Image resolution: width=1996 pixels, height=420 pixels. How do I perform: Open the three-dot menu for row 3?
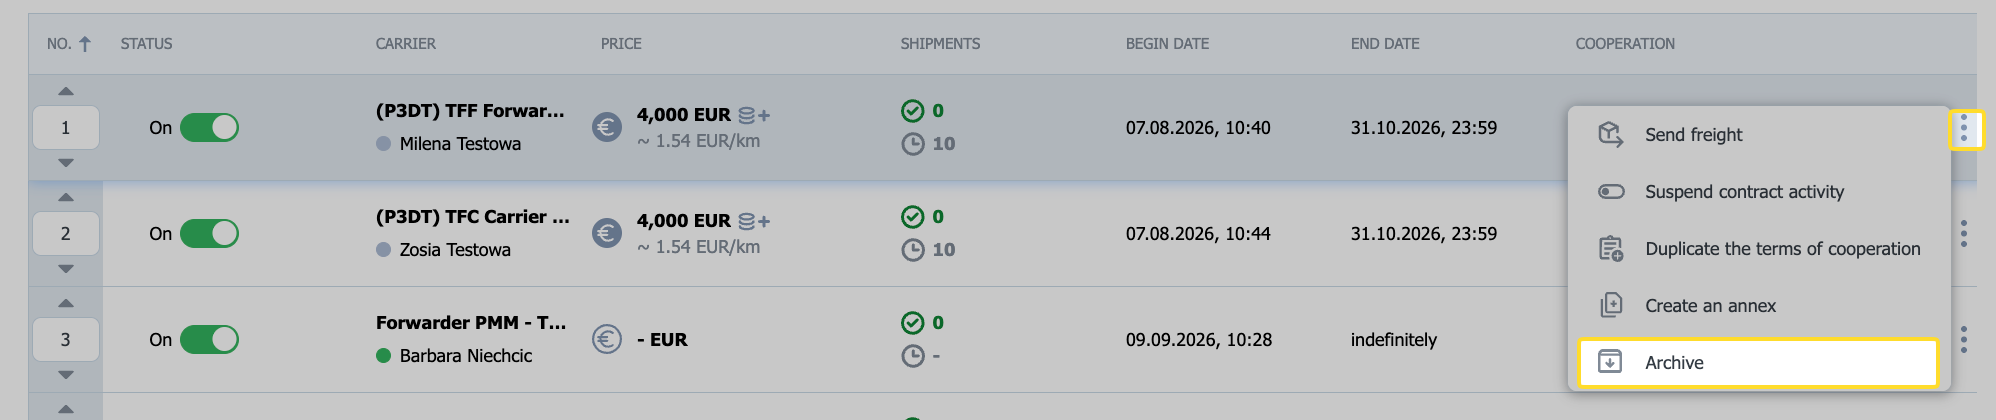coord(1964,340)
